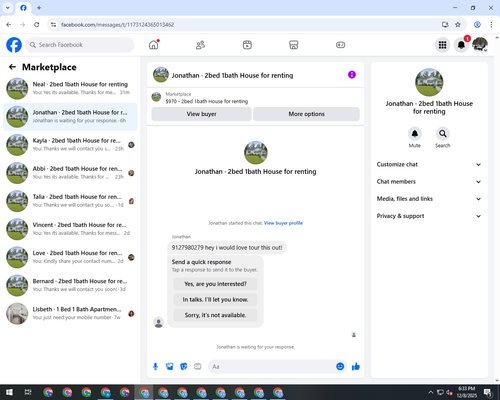
Task: Open the $970 listing marketplace thumbnail
Action: [x=156, y=97]
